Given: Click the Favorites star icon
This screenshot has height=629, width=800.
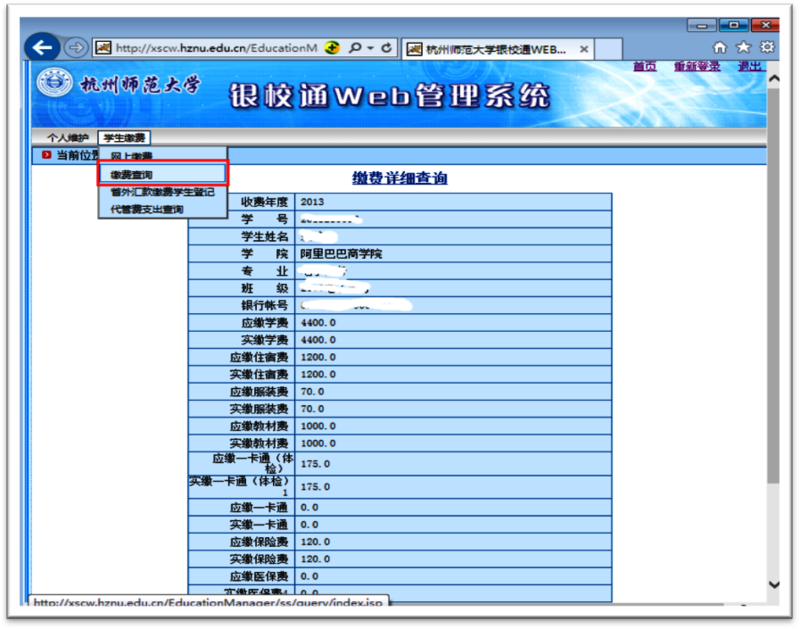Looking at the screenshot, I should 743,47.
